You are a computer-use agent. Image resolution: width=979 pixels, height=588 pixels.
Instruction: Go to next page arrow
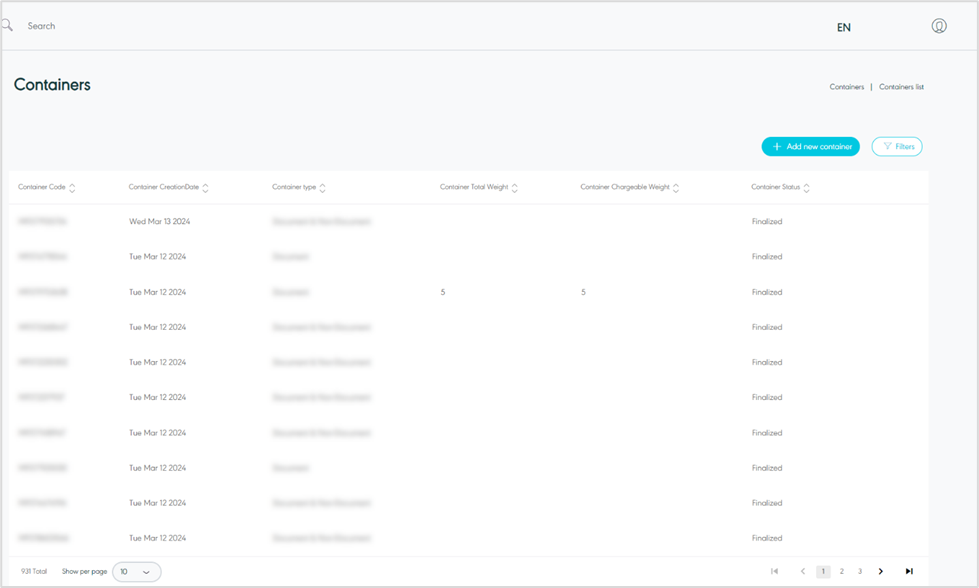point(880,571)
